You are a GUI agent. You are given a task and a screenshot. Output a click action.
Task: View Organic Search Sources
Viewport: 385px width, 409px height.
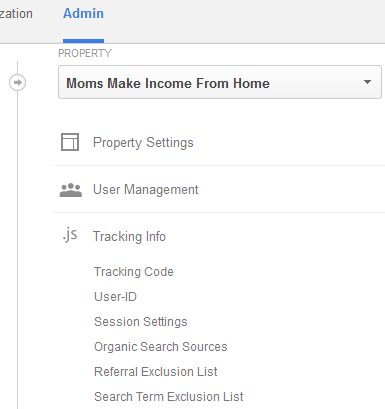(x=161, y=347)
